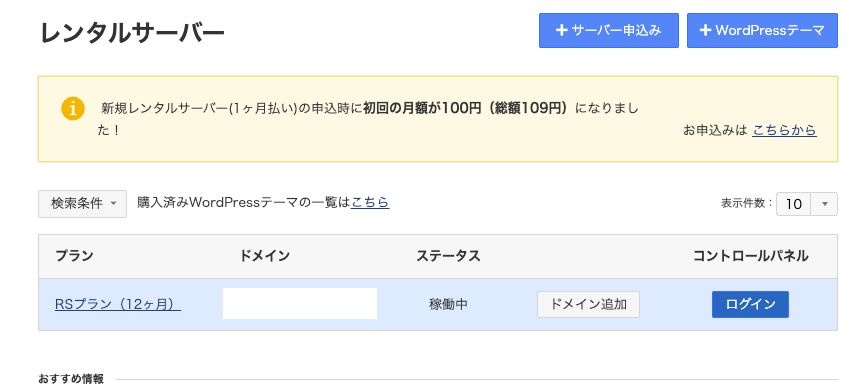Select the 表示件数 value field showing 10
Viewport: 849px width, 387px height.
pos(794,204)
